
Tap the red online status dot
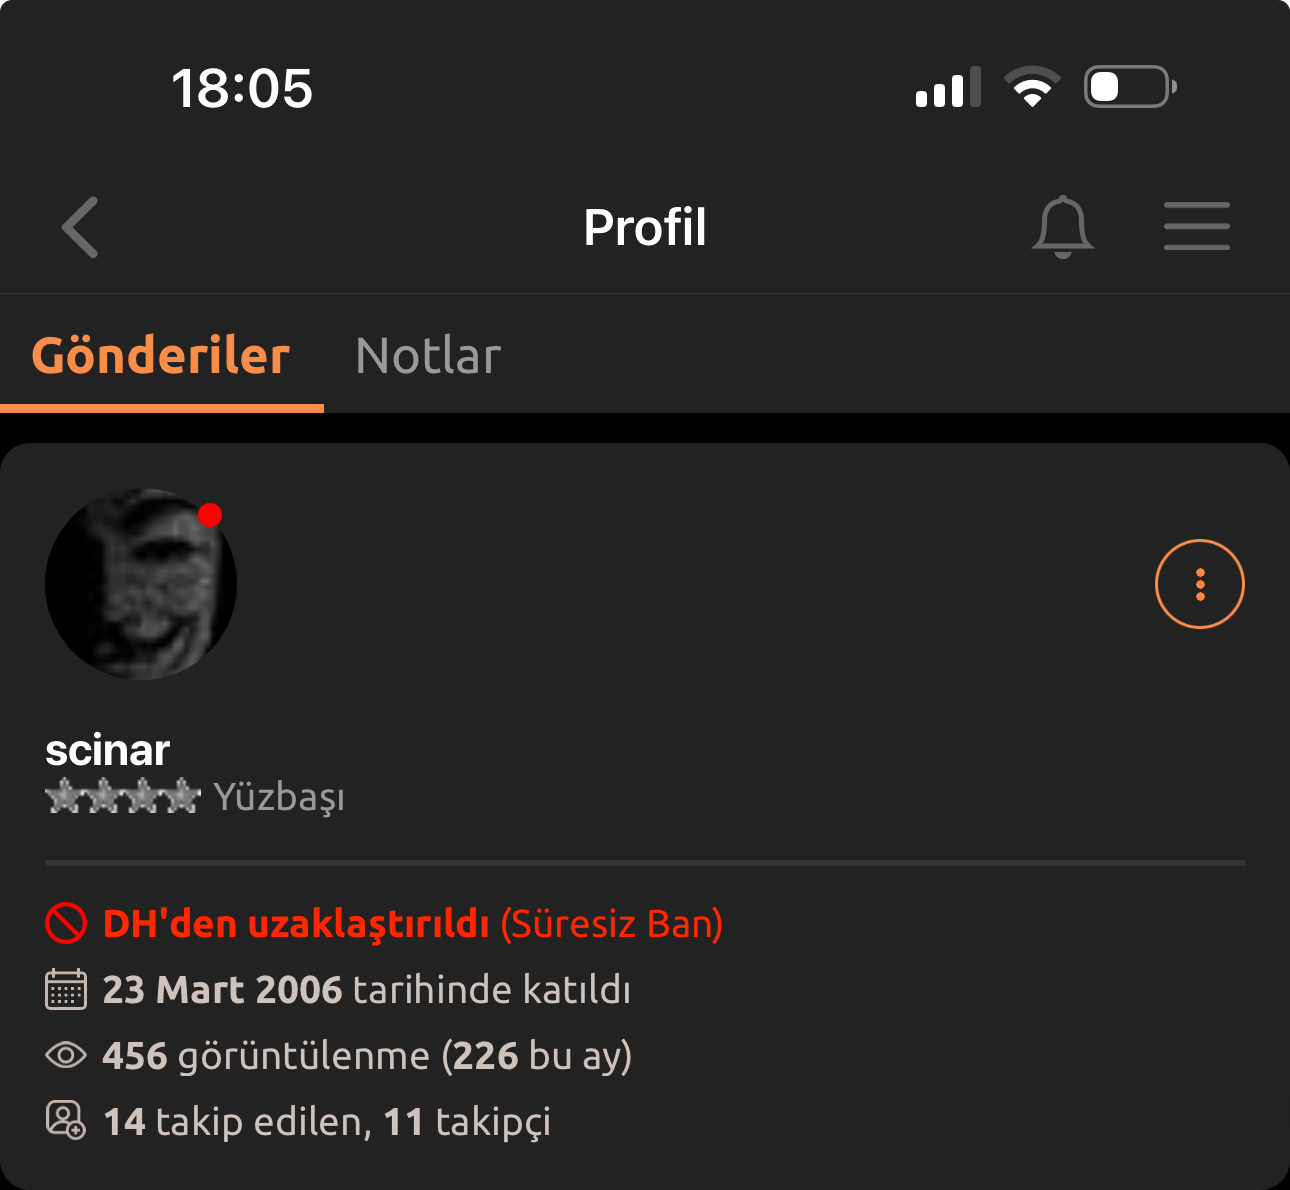click(210, 515)
